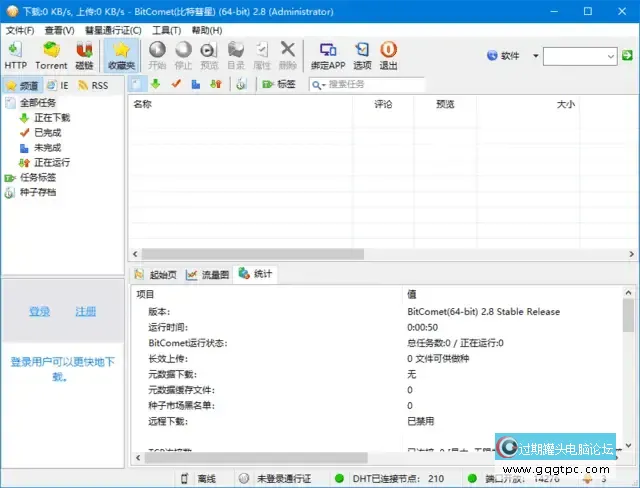Click the 离线 offline status icon
640x488 pixels.
point(184,479)
